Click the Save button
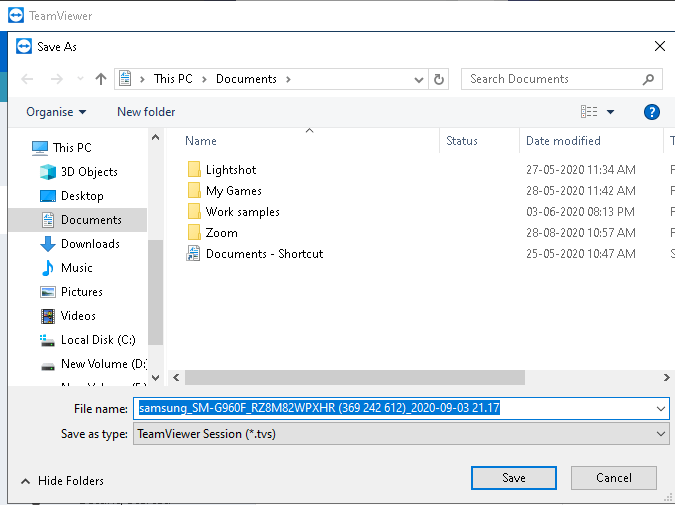Screen dimensions: 675x505 click(x=514, y=478)
